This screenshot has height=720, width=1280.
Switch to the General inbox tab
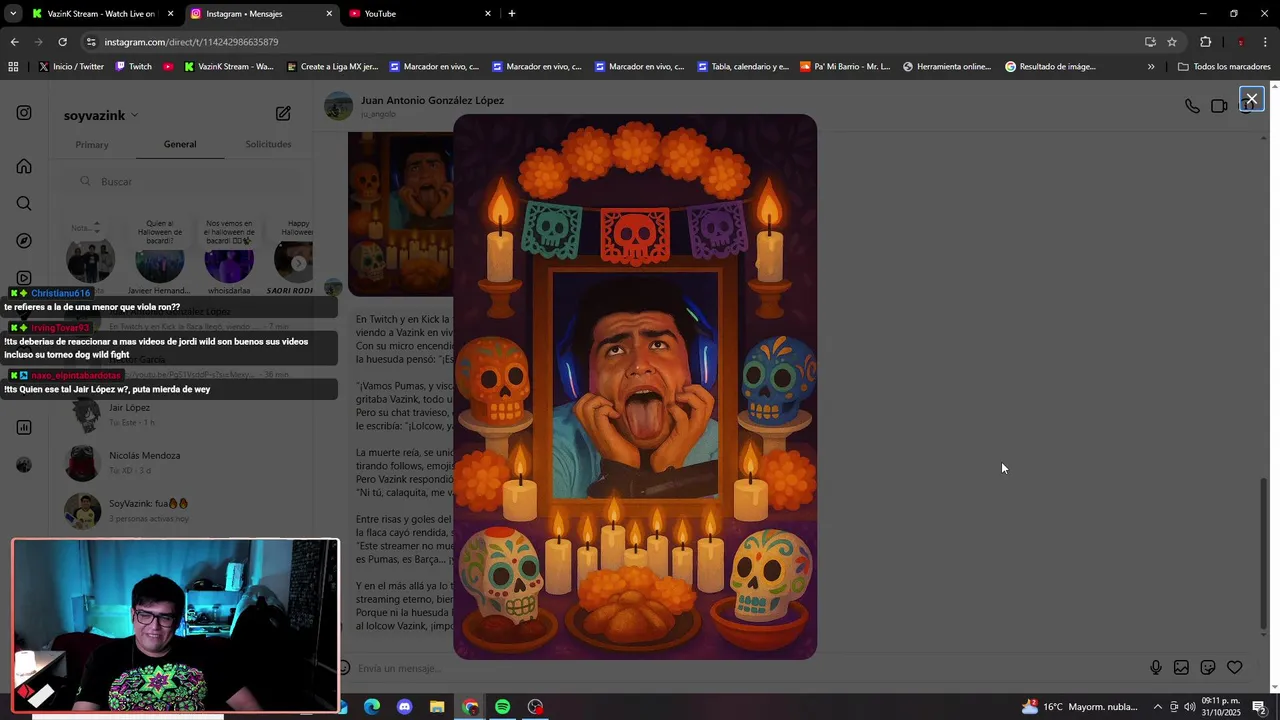pyautogui.click(x=180, y=144)
